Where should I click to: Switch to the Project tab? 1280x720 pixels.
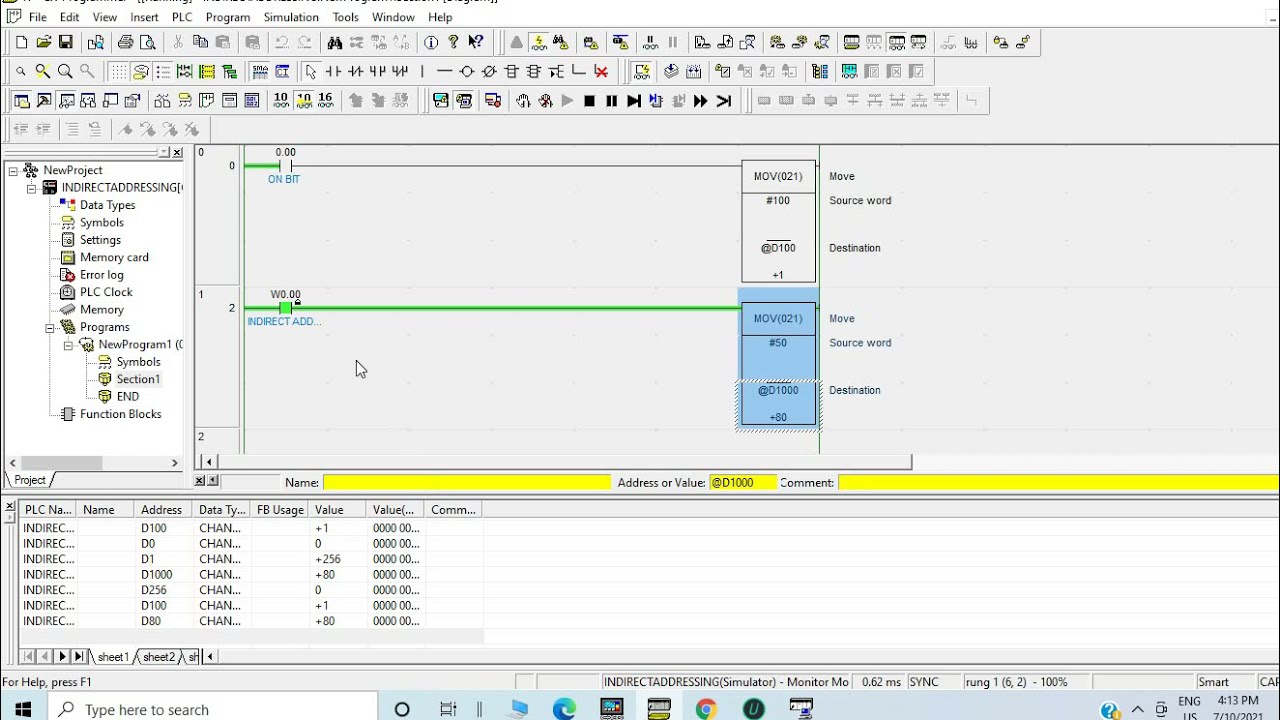(x=29, y=480)
